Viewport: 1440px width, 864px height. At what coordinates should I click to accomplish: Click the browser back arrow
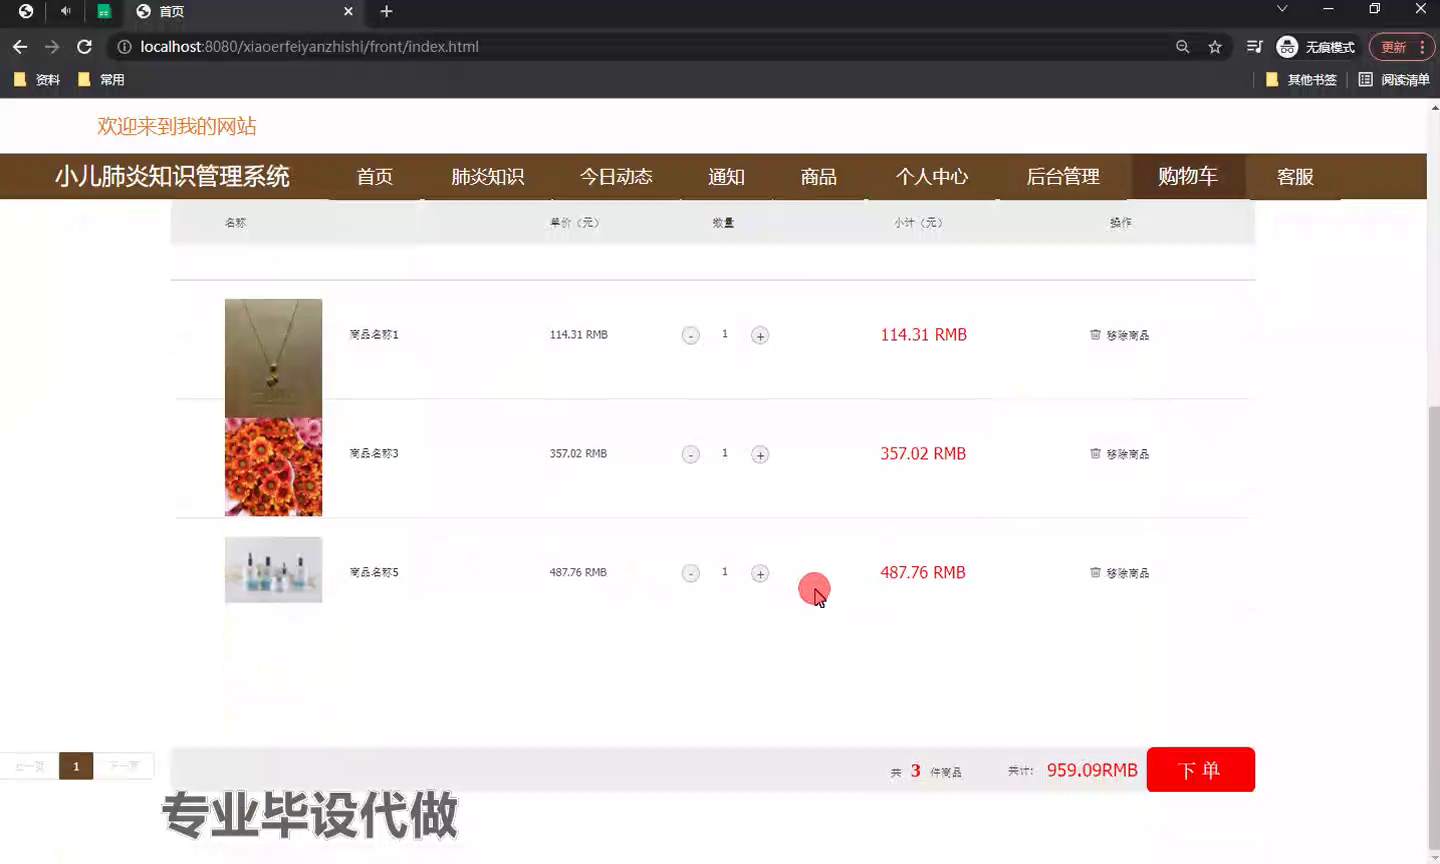pyautogui.click(x=20, y=47)
